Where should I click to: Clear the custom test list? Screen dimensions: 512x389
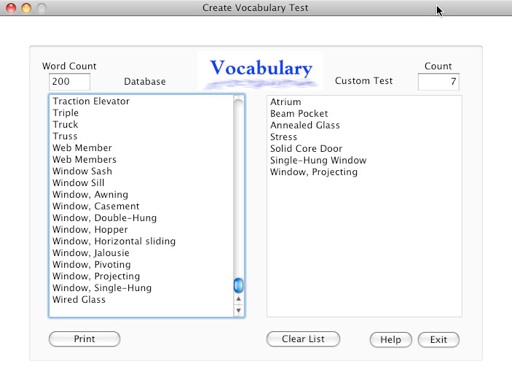303,339
